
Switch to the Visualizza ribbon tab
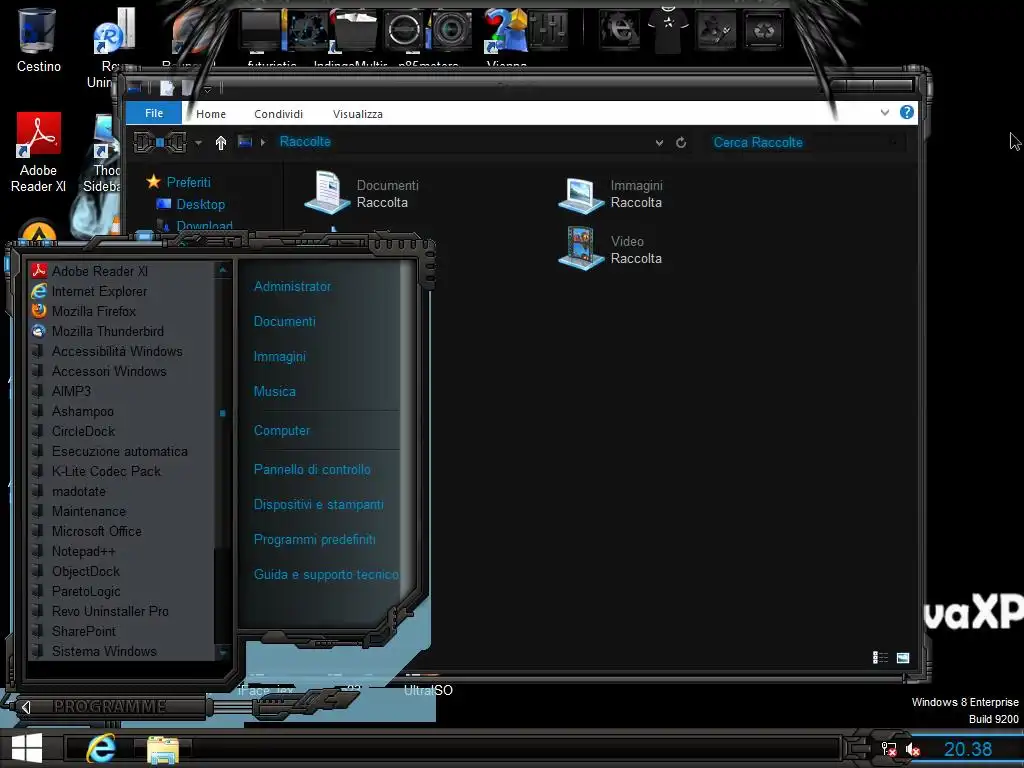[357, 114]
